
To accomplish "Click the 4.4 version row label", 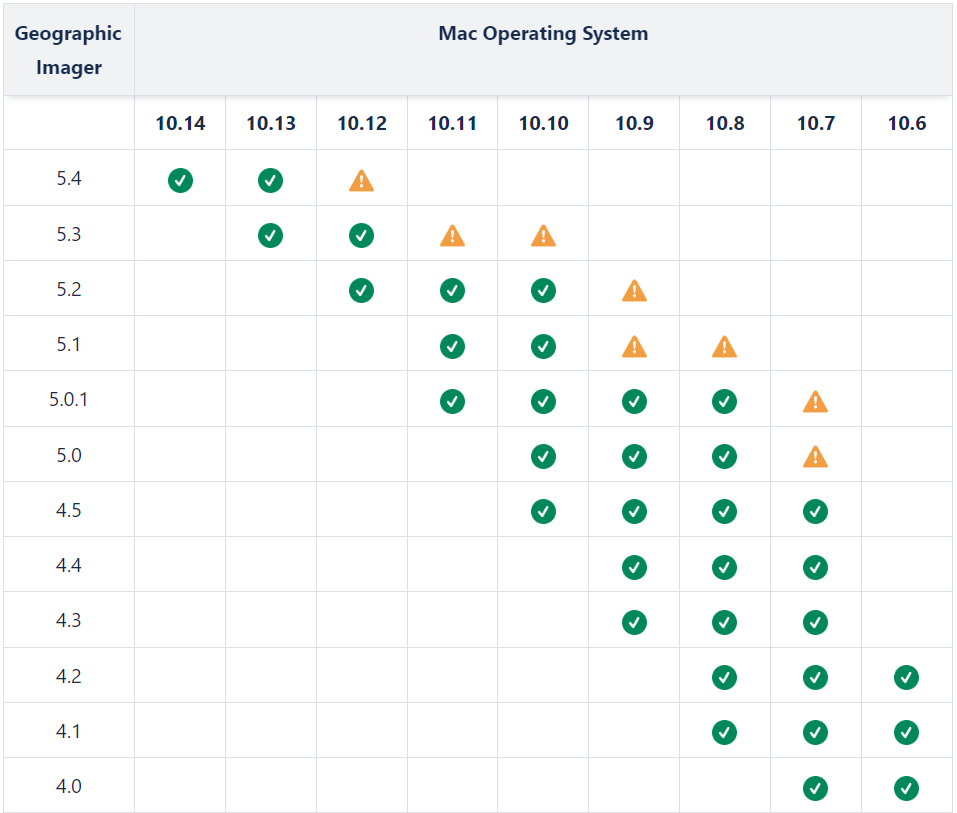I will pyautogui.click(x=68, y=566).
